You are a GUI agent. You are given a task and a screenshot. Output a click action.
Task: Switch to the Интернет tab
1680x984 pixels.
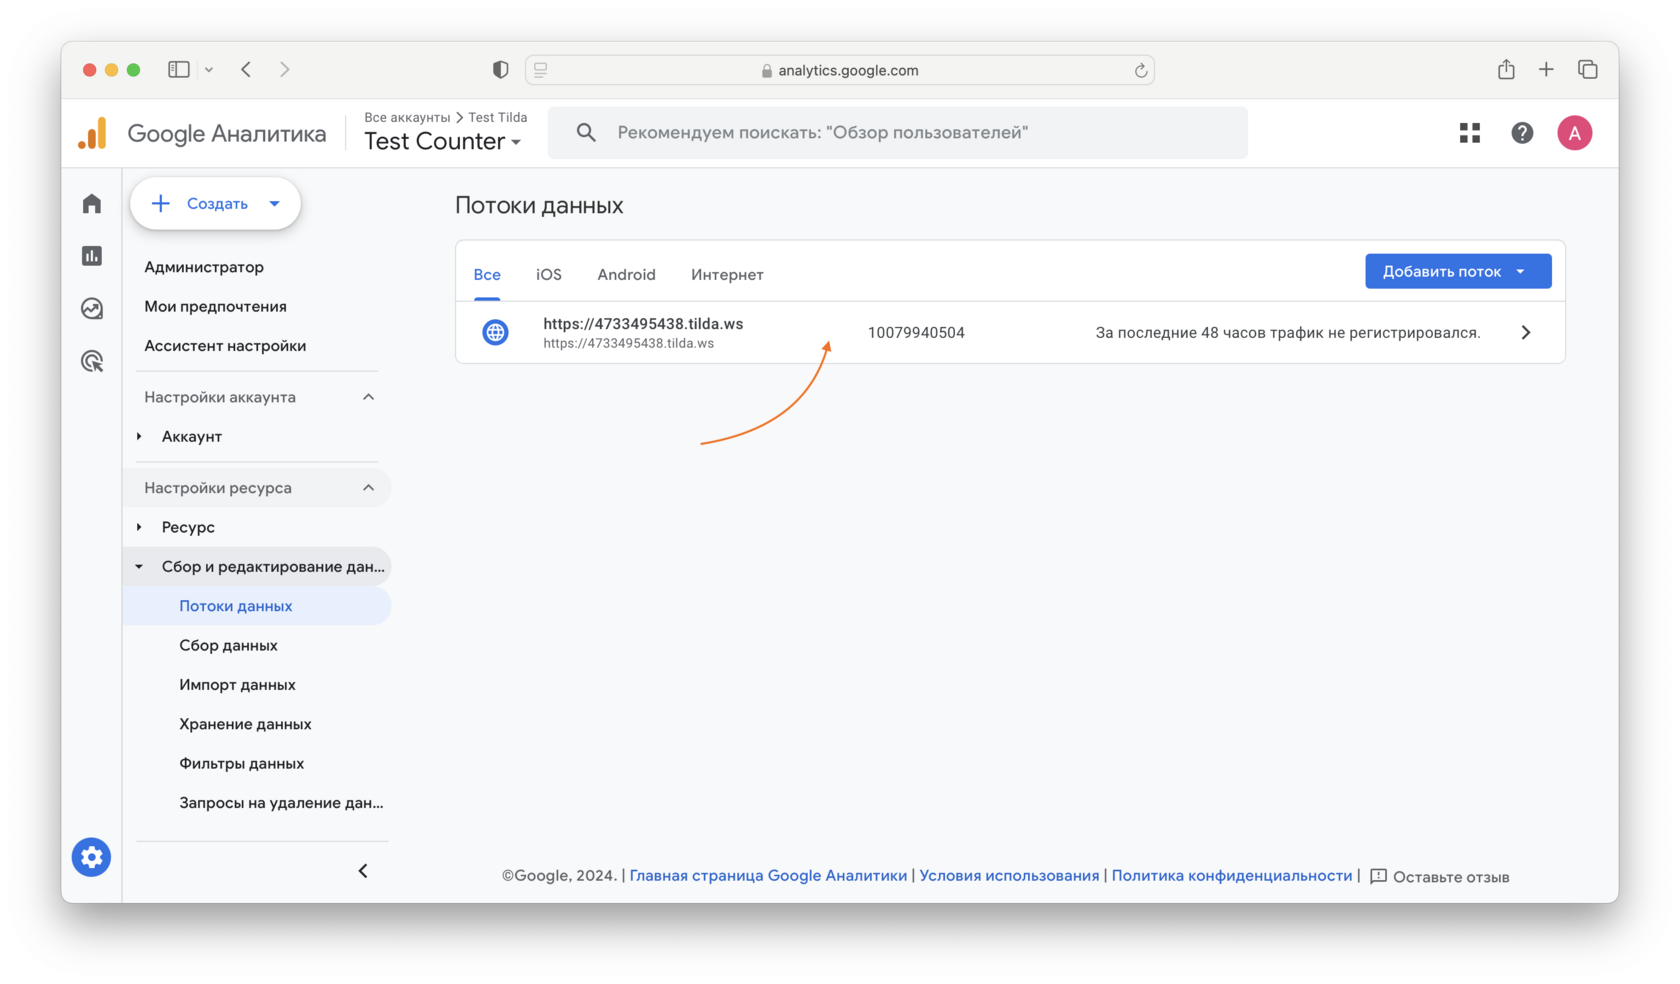727,275
